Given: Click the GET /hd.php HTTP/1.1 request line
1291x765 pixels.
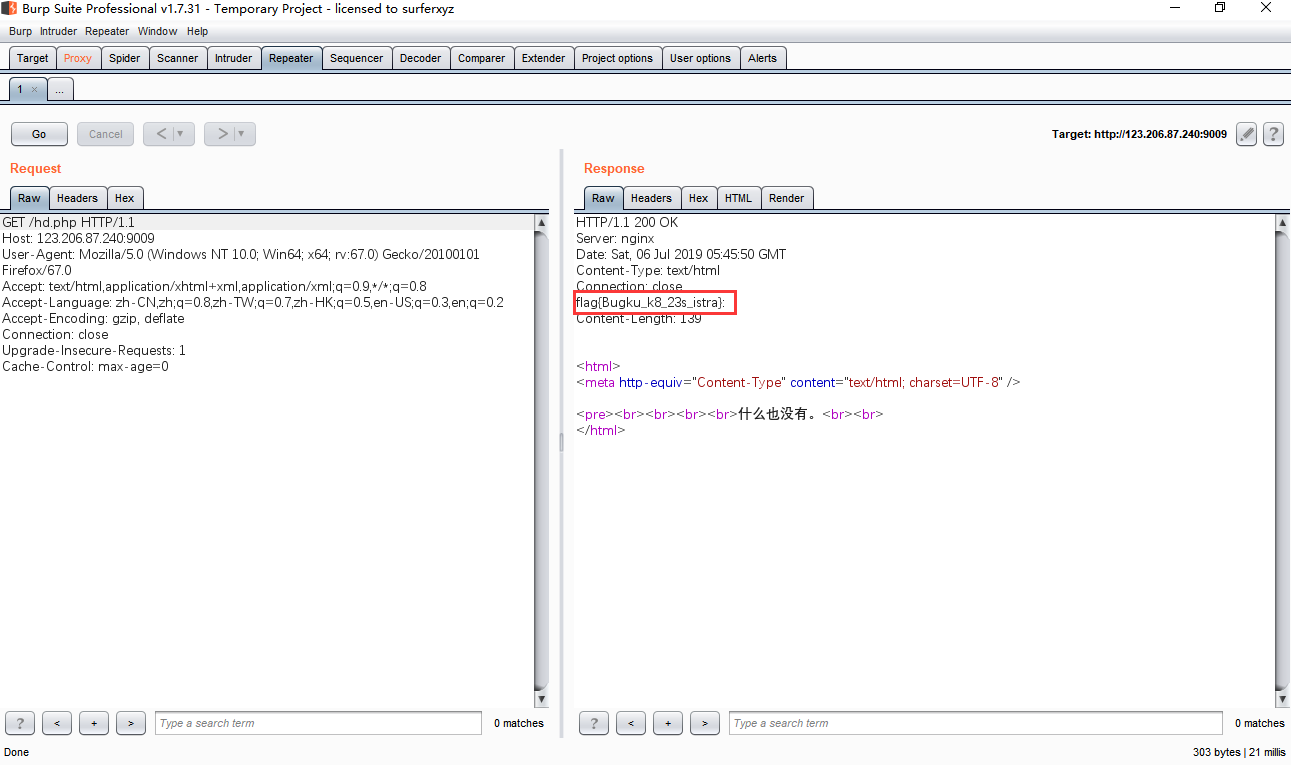Looking at the screenshot, I should (69, 222).
